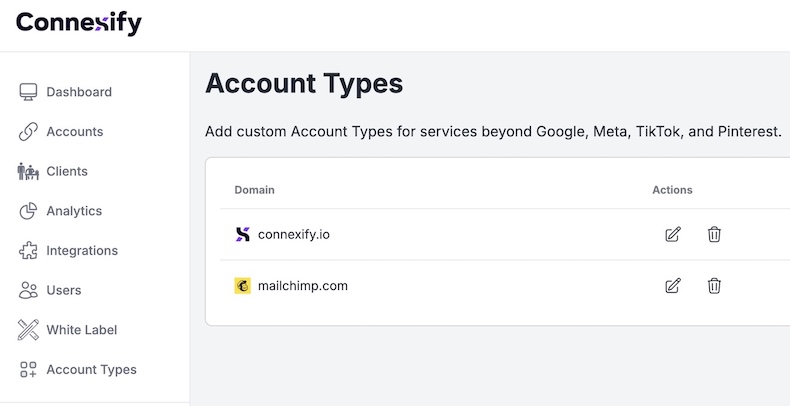Delete the mailchimp.com entry with trash icon

(714, 286)
